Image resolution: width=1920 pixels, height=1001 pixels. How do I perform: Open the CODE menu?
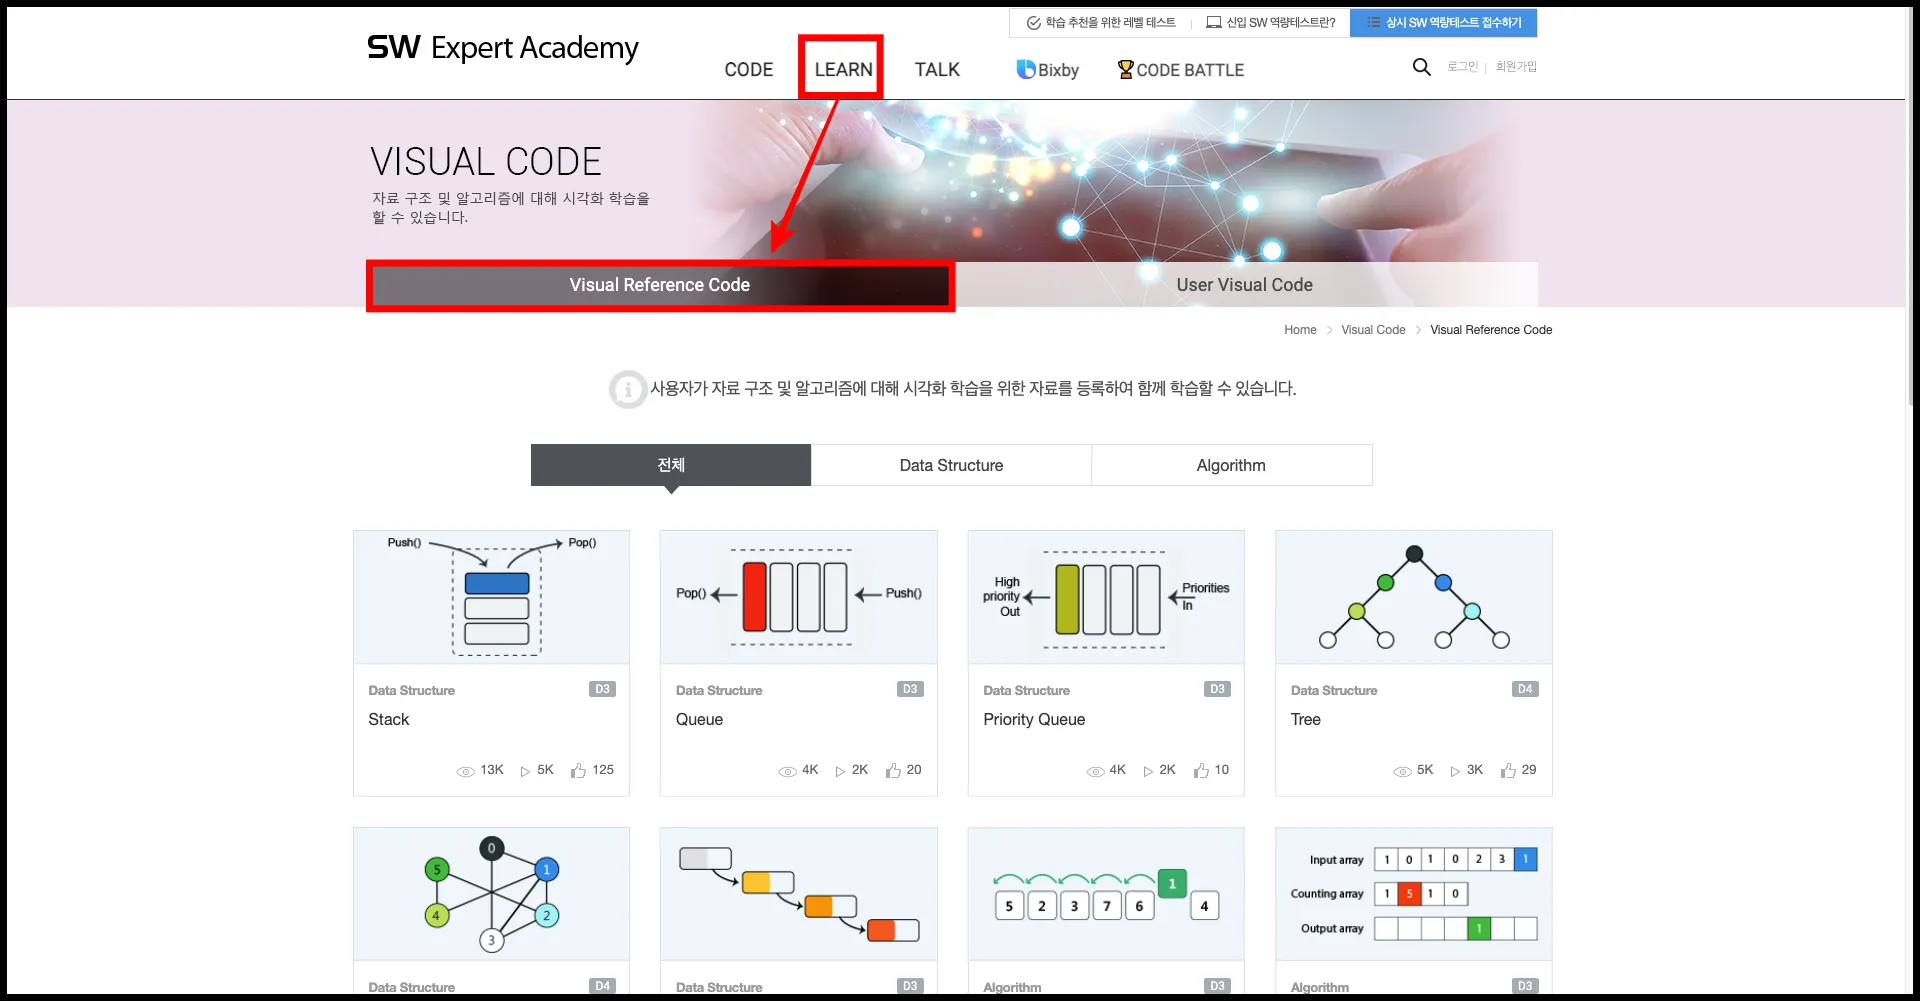pos(749,70)
